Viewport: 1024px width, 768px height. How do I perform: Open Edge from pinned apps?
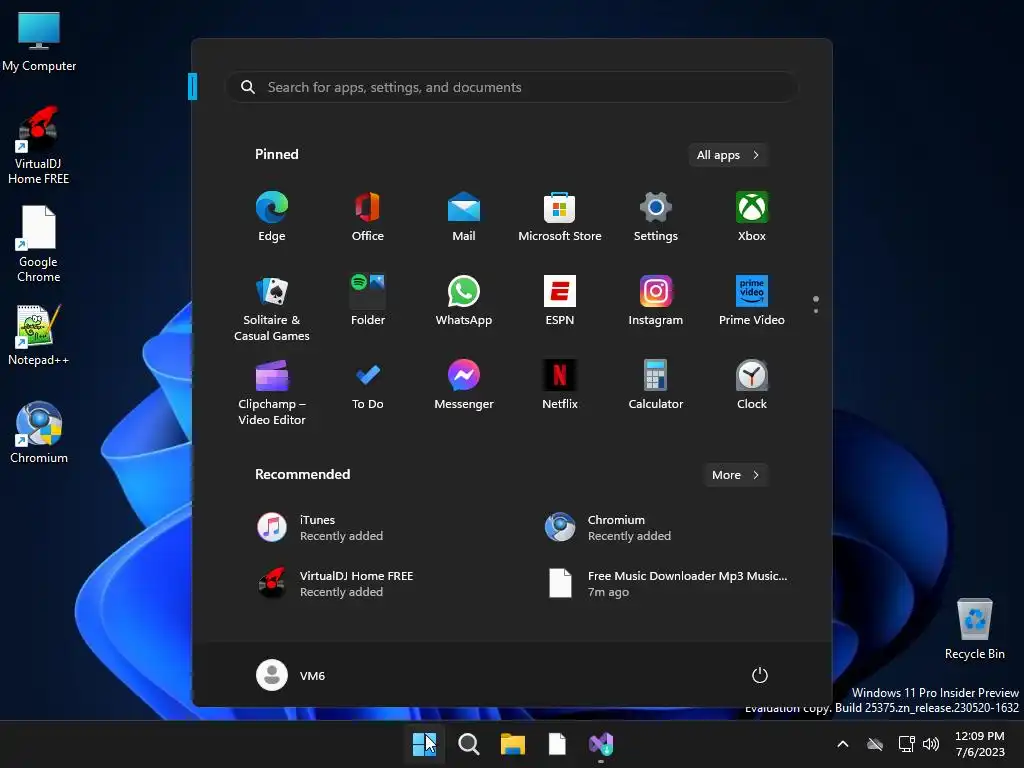[x=272, y=216]
